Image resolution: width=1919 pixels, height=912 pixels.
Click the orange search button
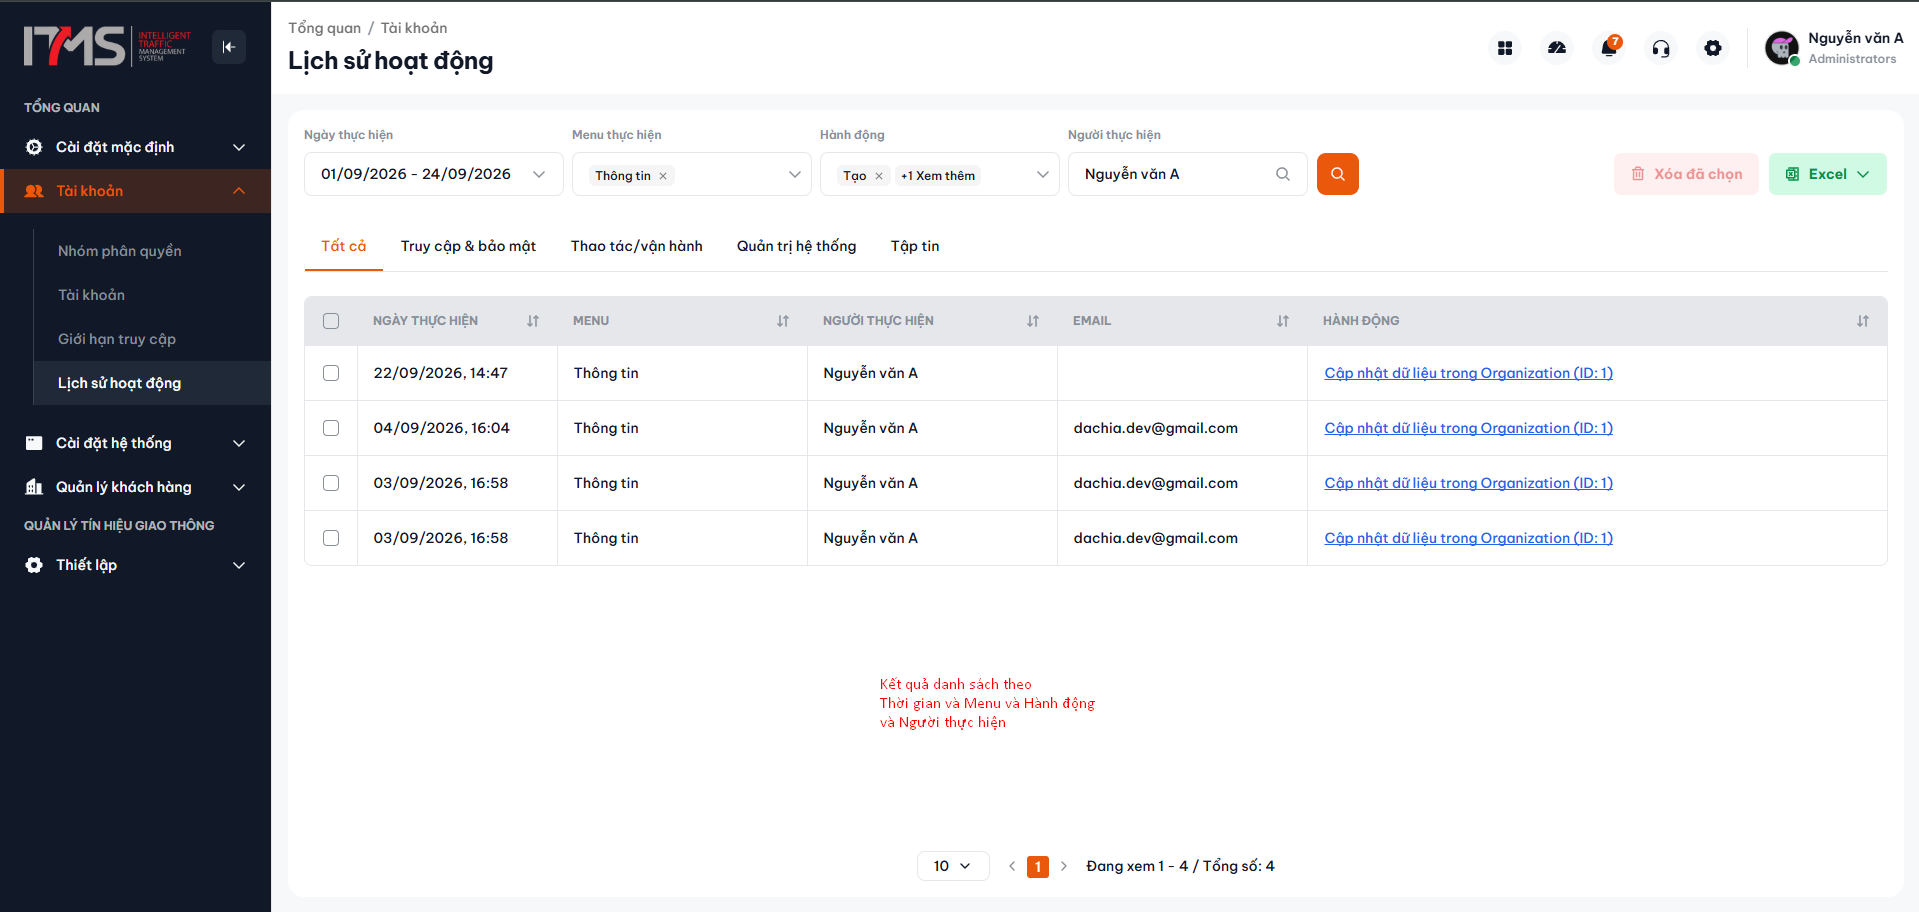[1338, 174]
